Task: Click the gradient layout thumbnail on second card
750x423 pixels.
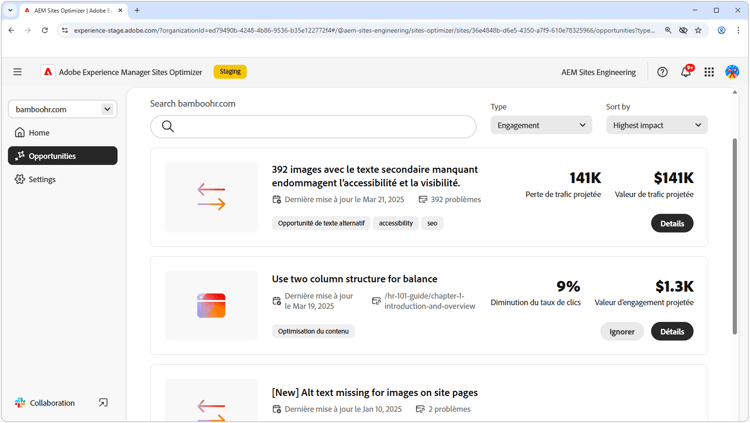Action: coord(211,305)
